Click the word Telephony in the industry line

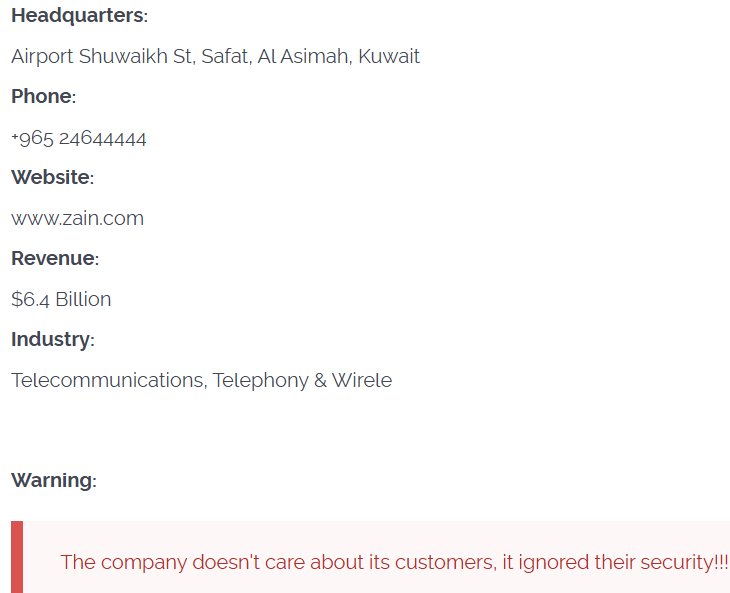point(260,381)
